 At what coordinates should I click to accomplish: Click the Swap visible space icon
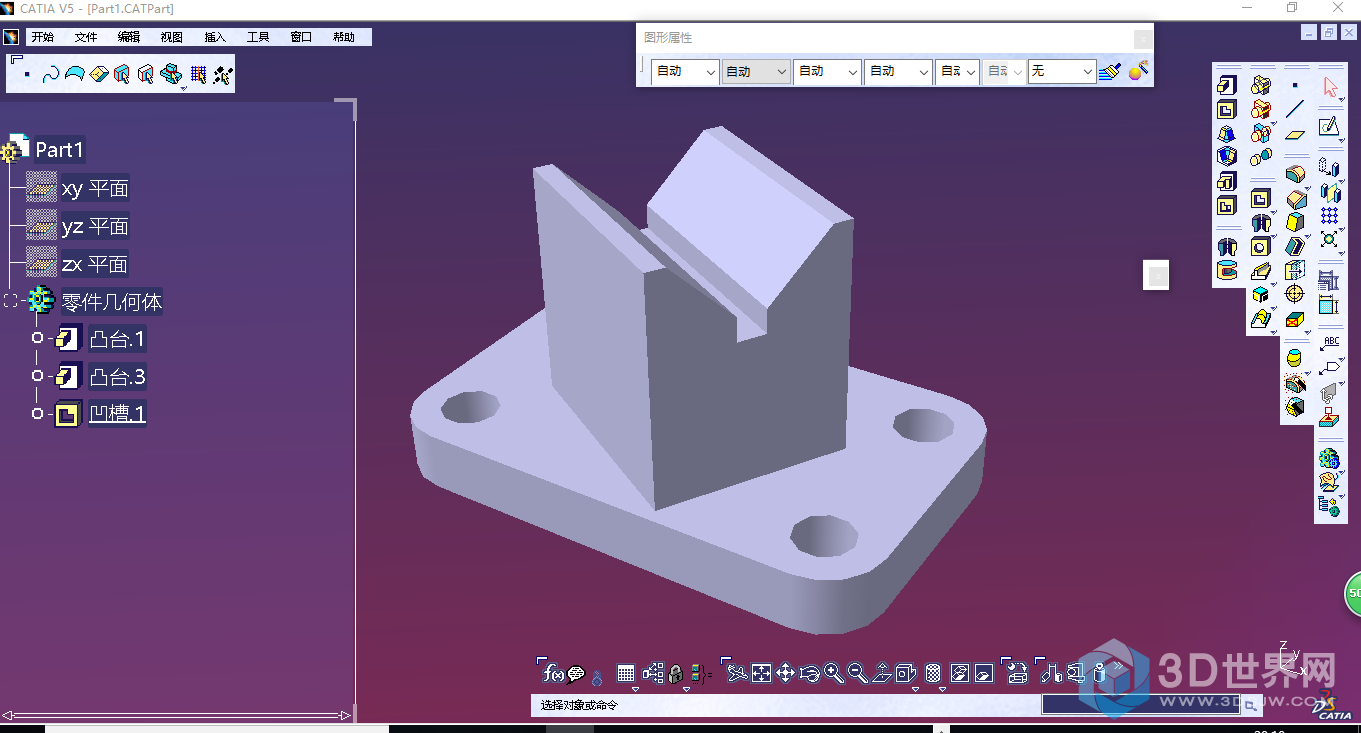tap(983, 673)
